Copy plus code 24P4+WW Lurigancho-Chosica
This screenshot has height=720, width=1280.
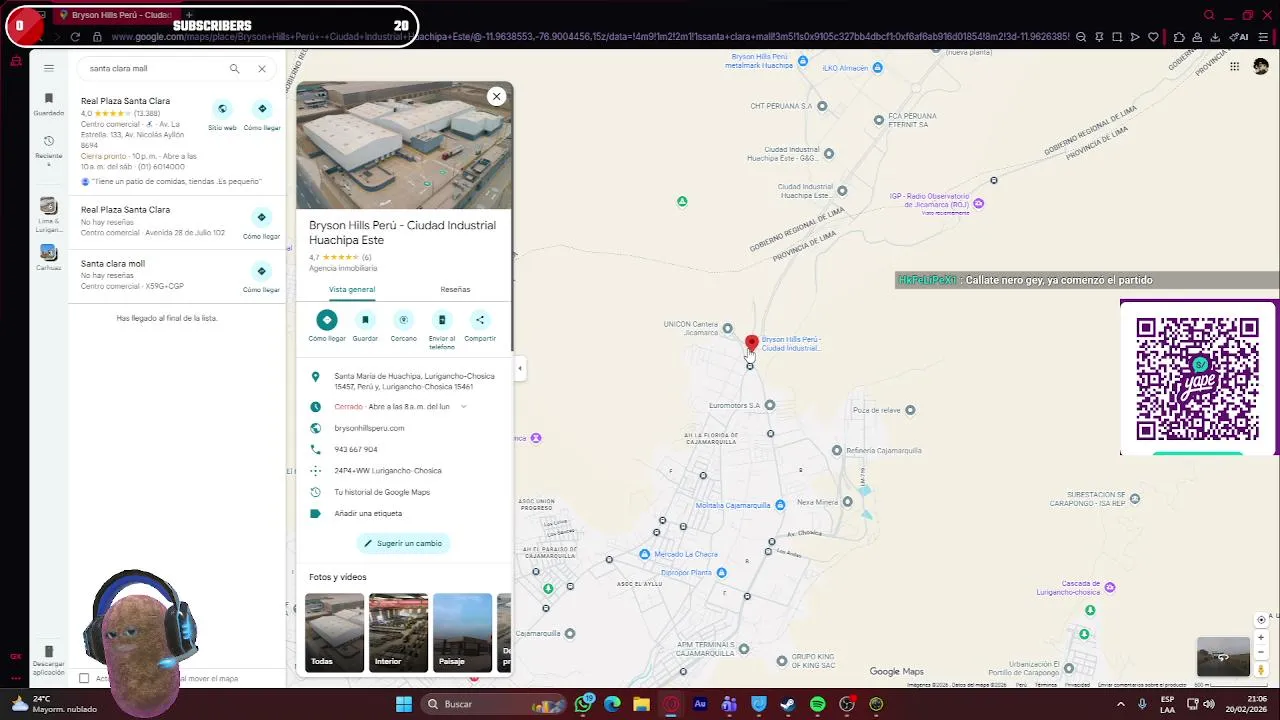[x=387, y=470]
